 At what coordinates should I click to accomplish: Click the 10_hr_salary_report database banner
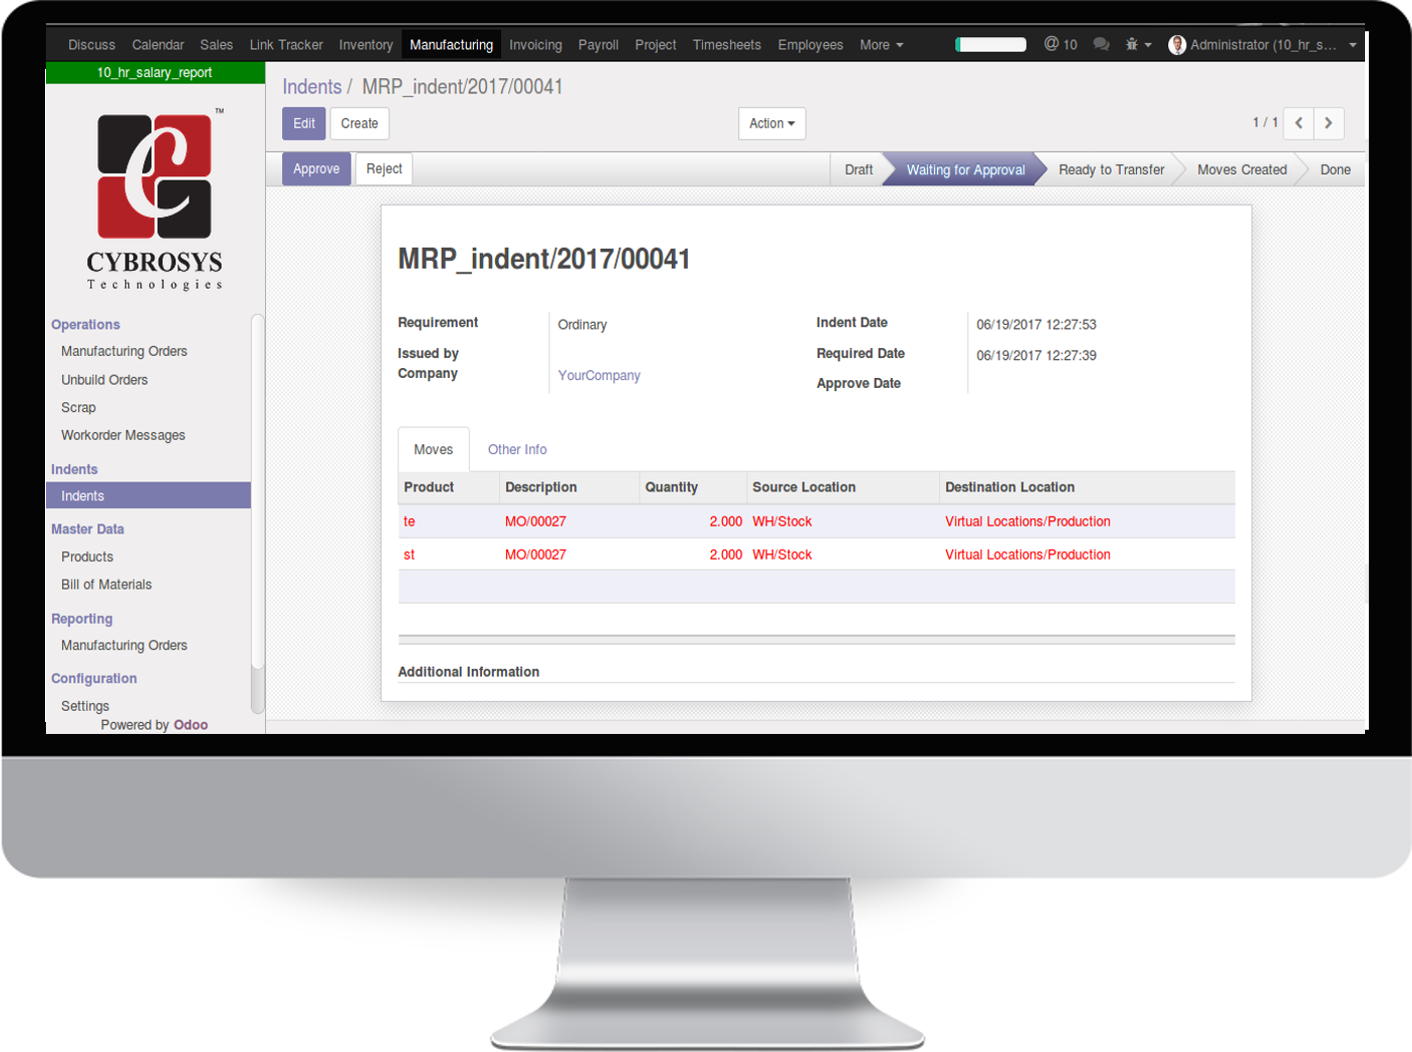(155, 73)
